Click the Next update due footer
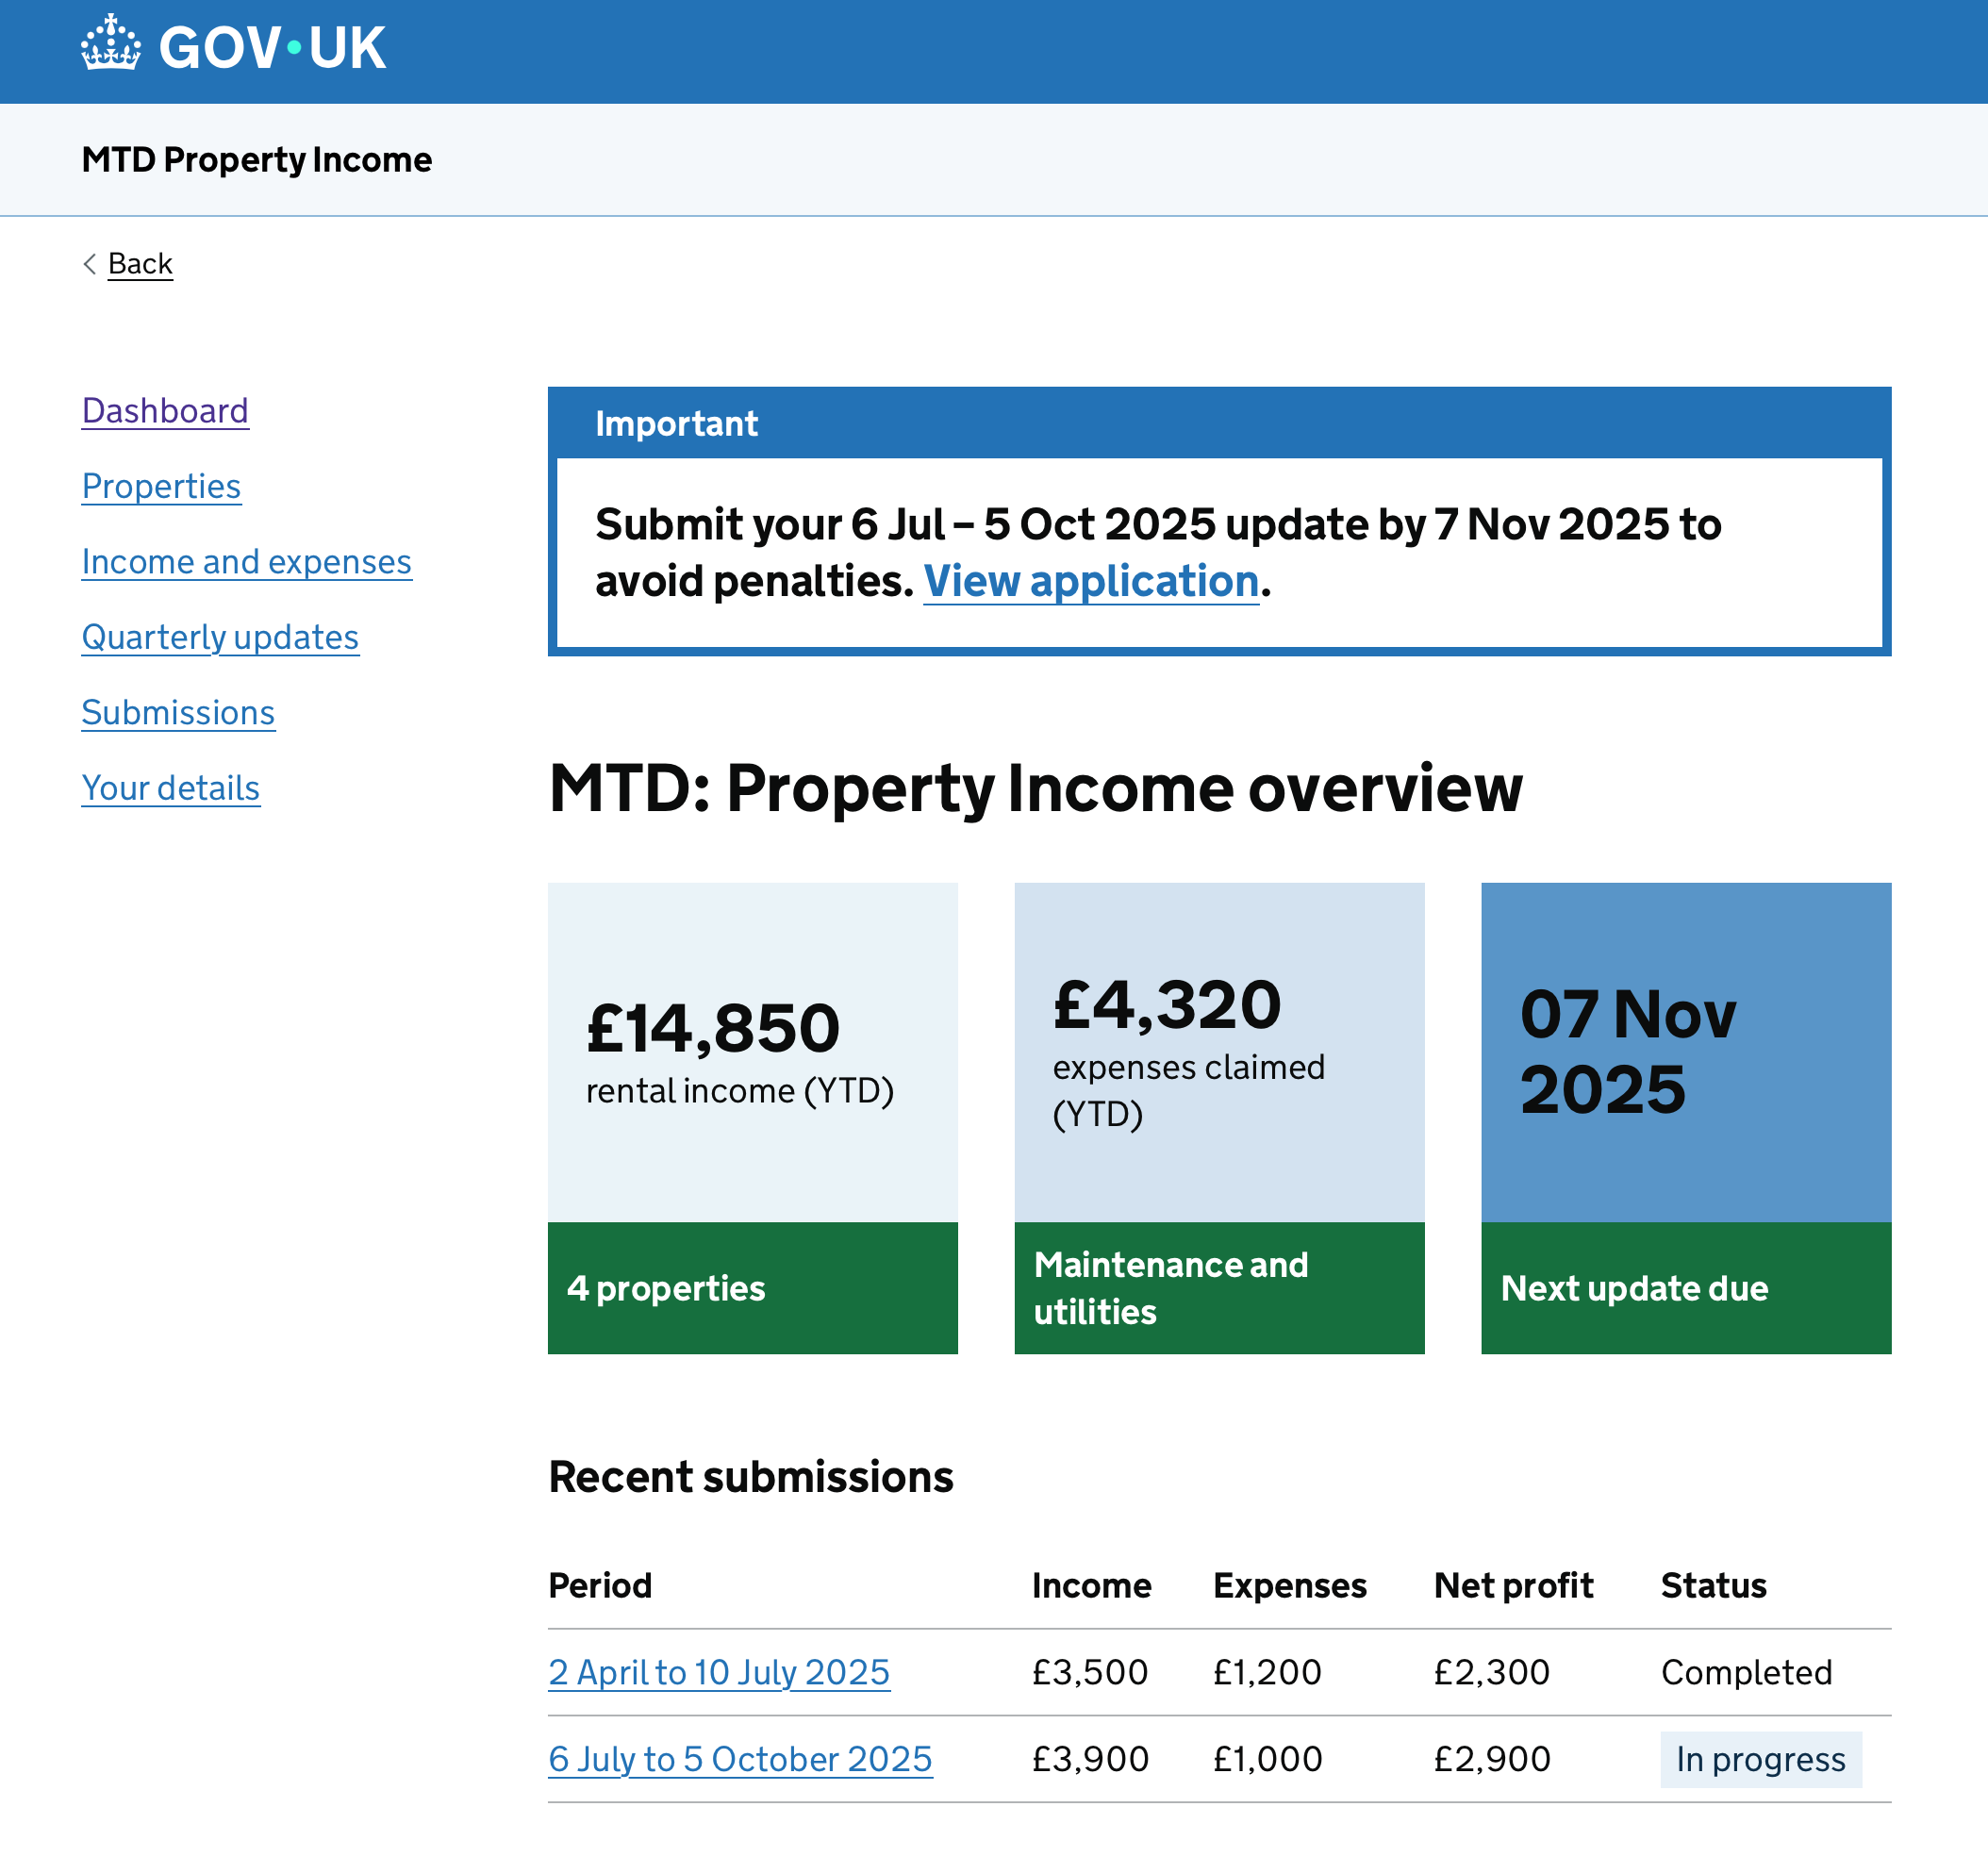Screen dimensions: 1988x1873 [x=1686, y=1288]
